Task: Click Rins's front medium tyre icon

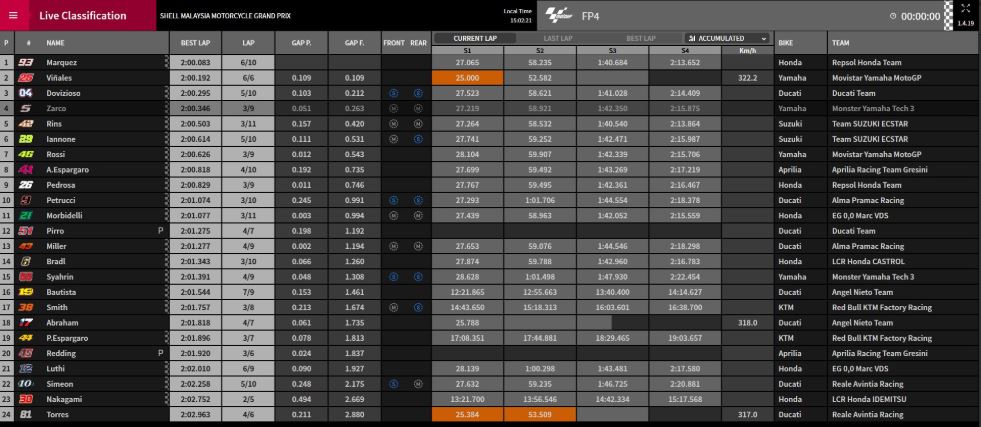Action: (394, 124)
